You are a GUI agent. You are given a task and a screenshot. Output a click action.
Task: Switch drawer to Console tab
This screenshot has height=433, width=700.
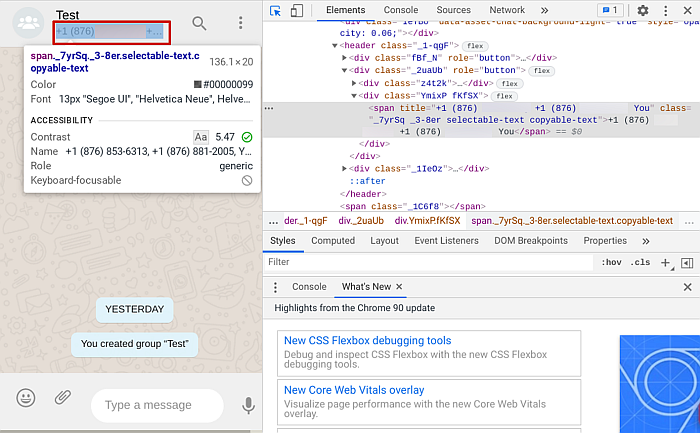point(309,287)
